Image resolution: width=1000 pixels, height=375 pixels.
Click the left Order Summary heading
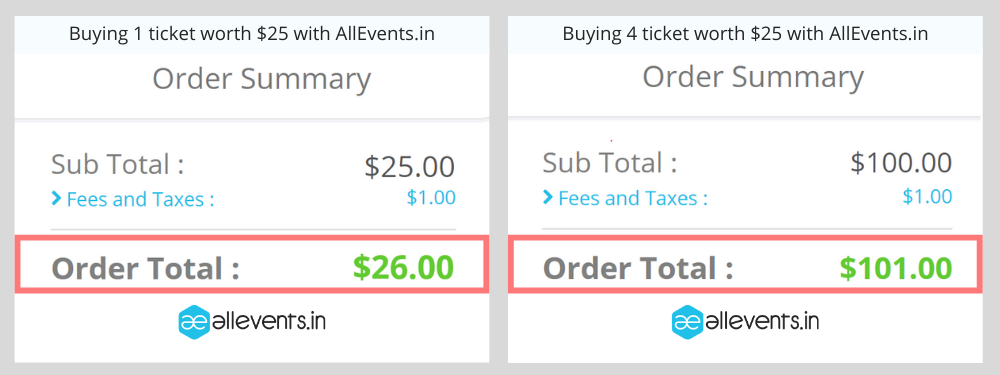click(x=261, y=79)
